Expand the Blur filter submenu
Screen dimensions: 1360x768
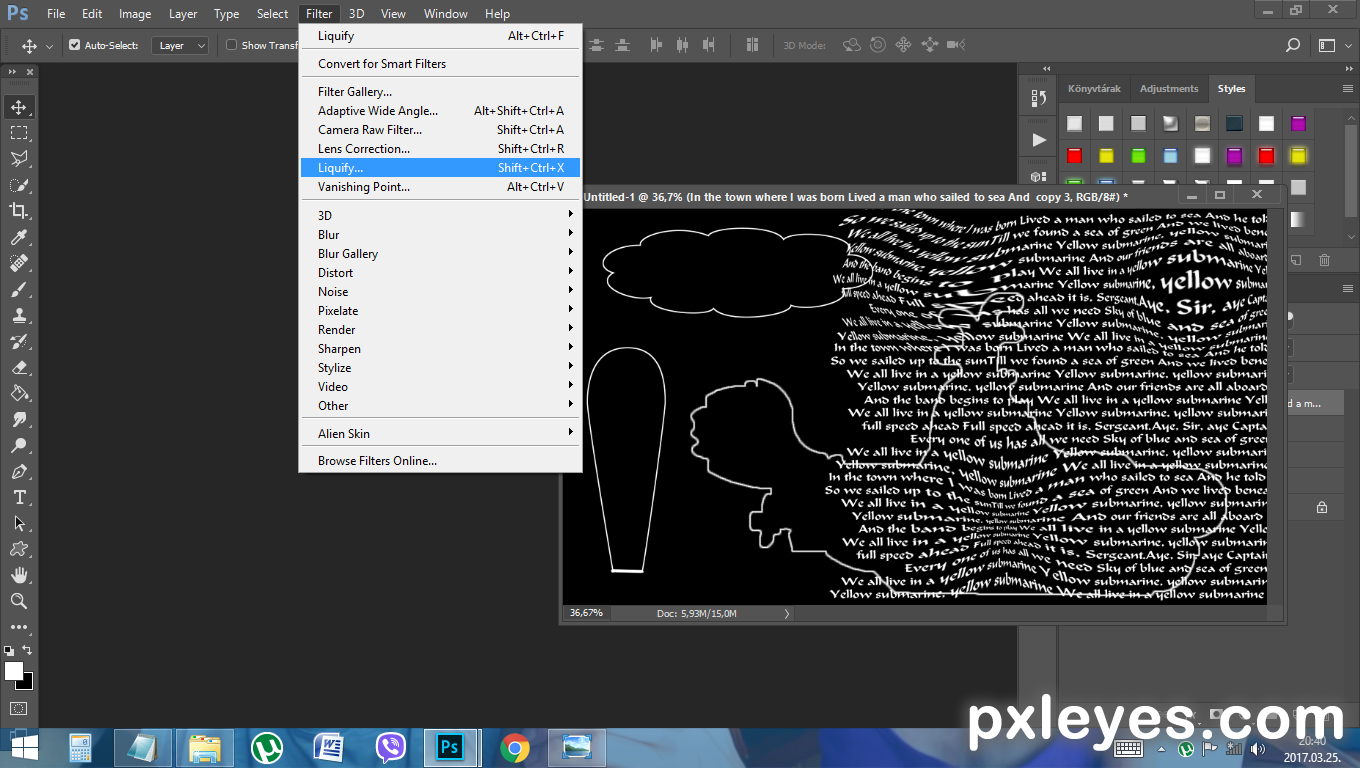click(x=440, y=234)
